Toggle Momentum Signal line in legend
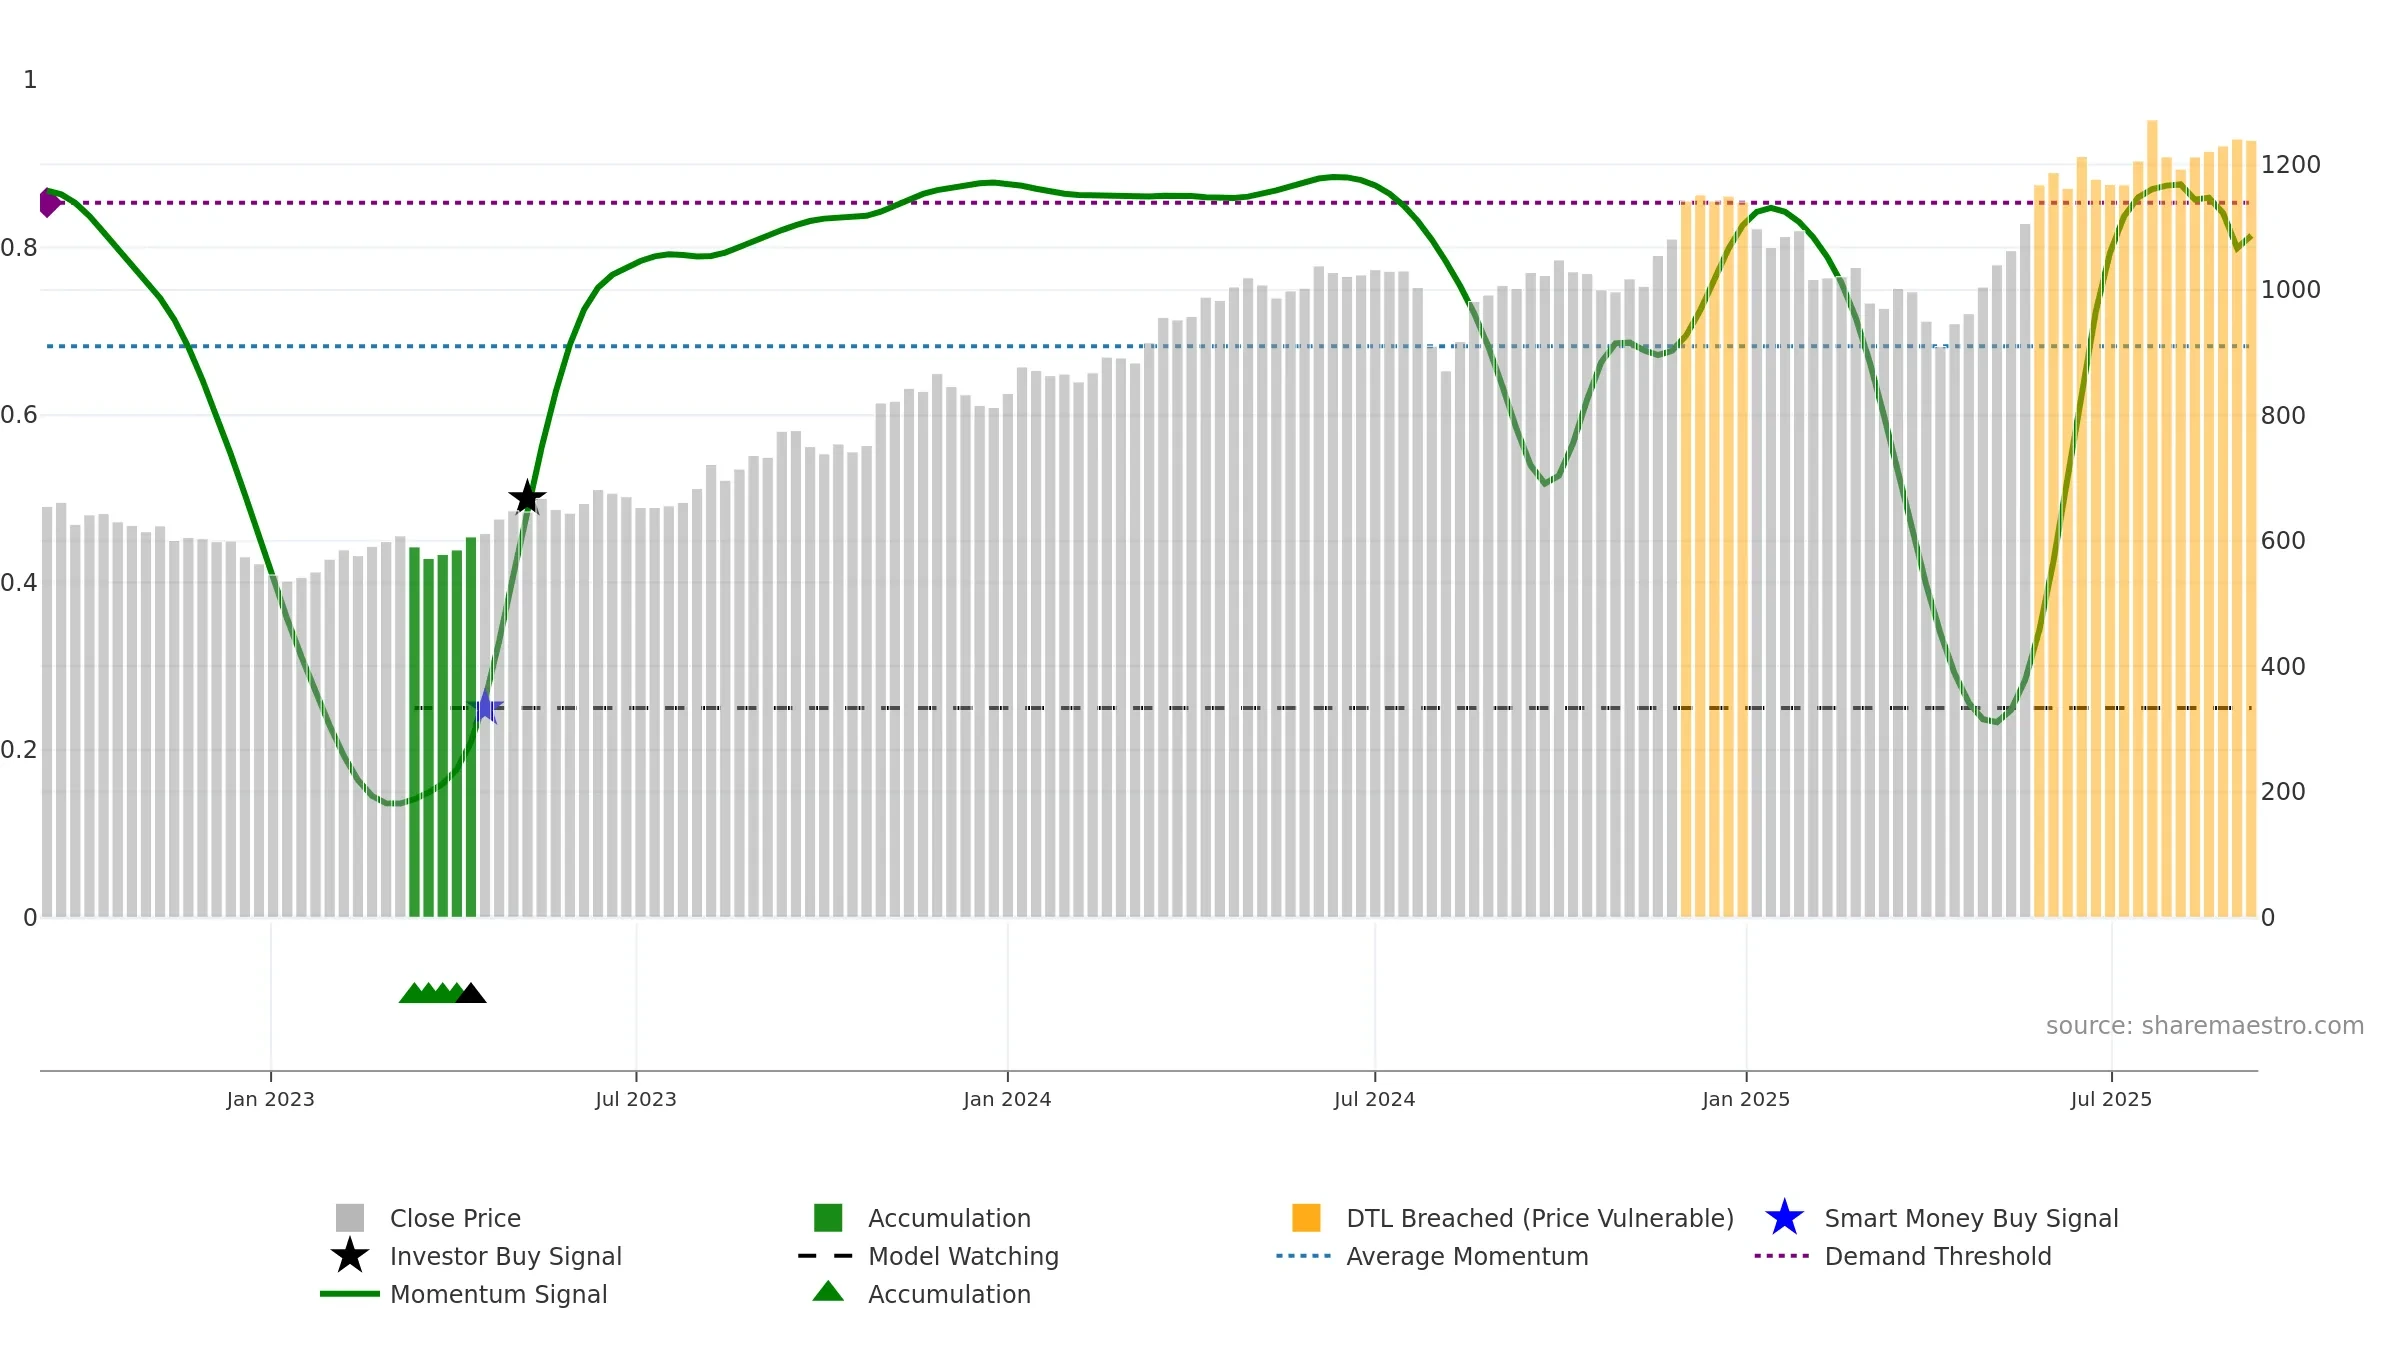 (498, 1294)
